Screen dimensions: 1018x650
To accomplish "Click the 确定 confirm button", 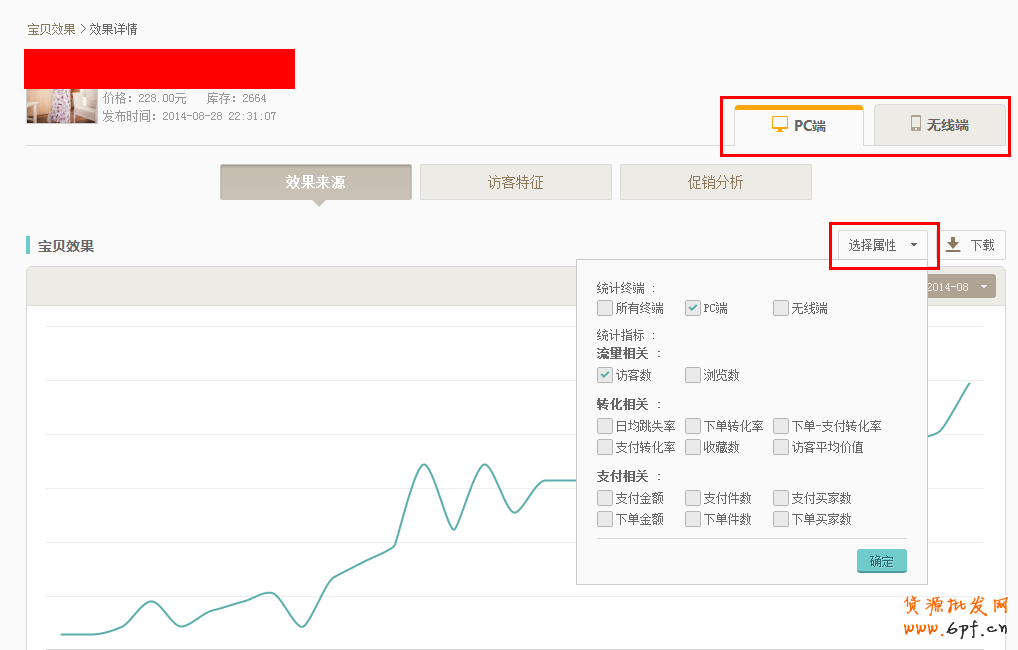I will tap(881, 561).
